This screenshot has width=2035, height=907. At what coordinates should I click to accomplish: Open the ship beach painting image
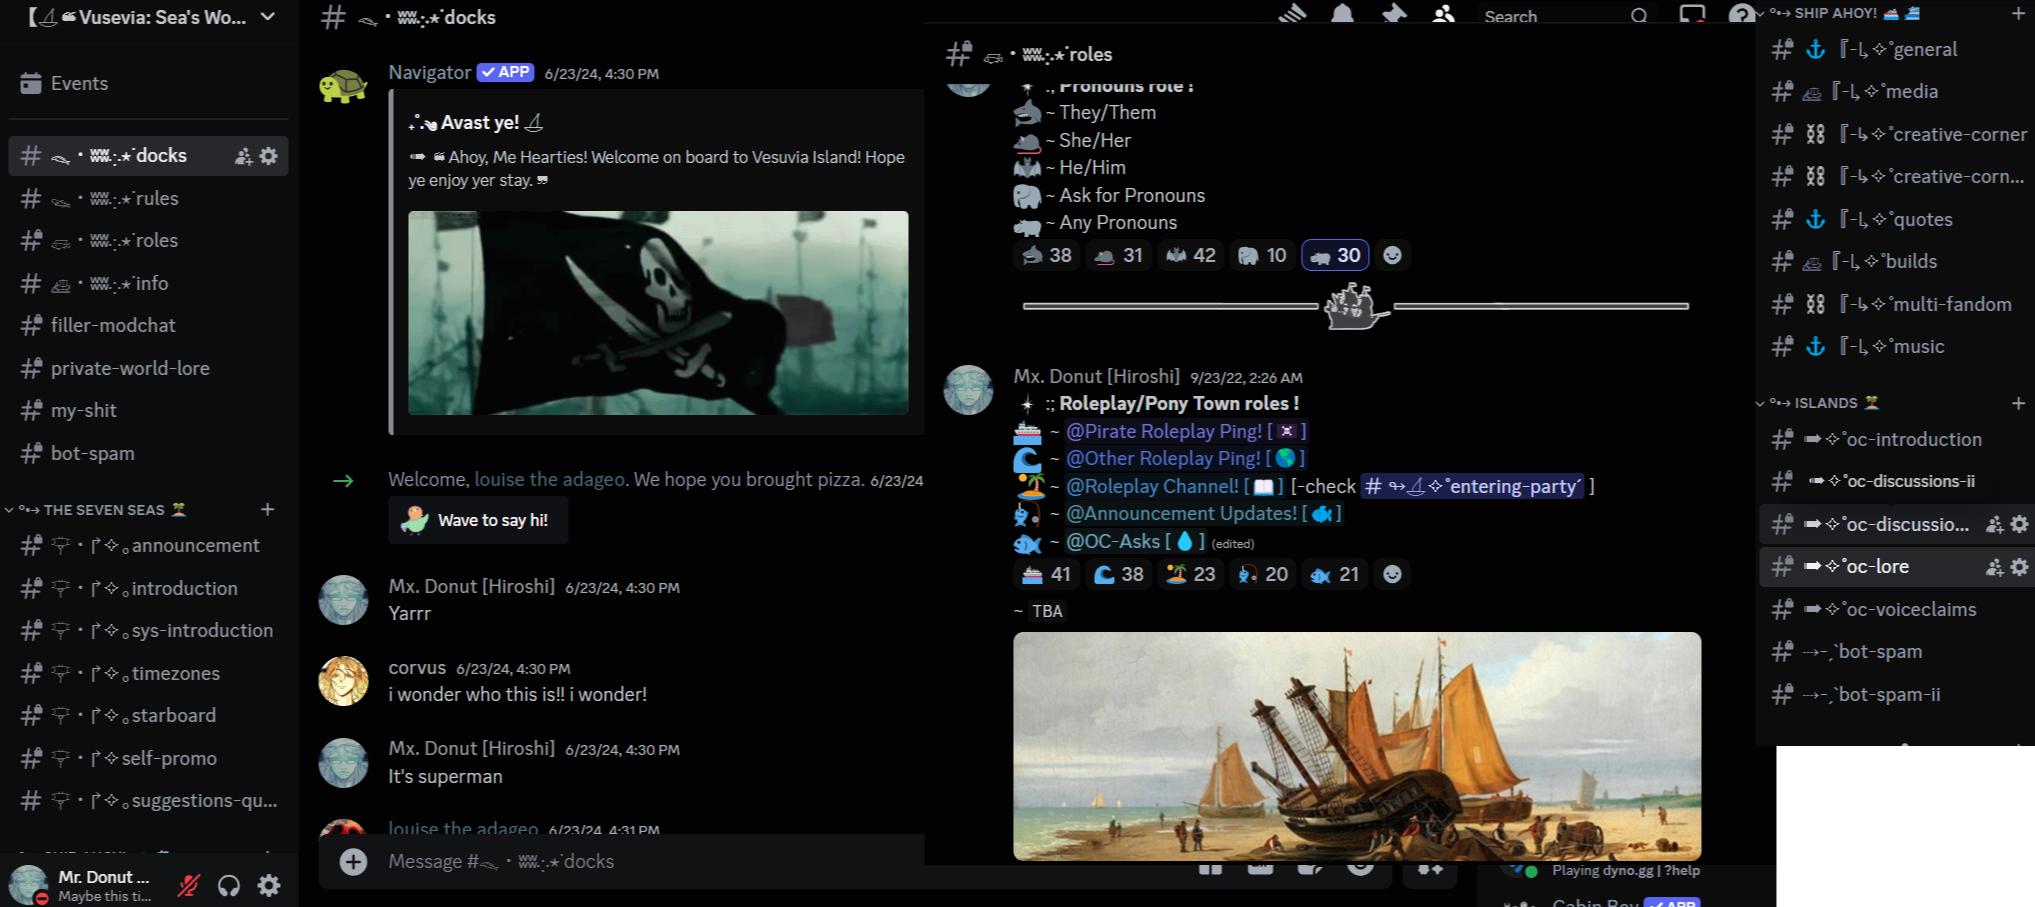[x=1357, y=746]
